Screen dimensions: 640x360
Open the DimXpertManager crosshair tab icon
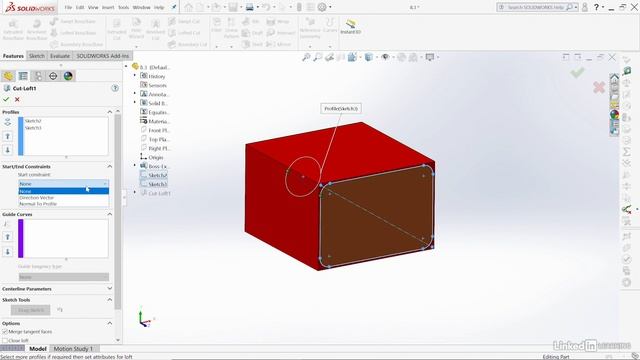[53, 76]
